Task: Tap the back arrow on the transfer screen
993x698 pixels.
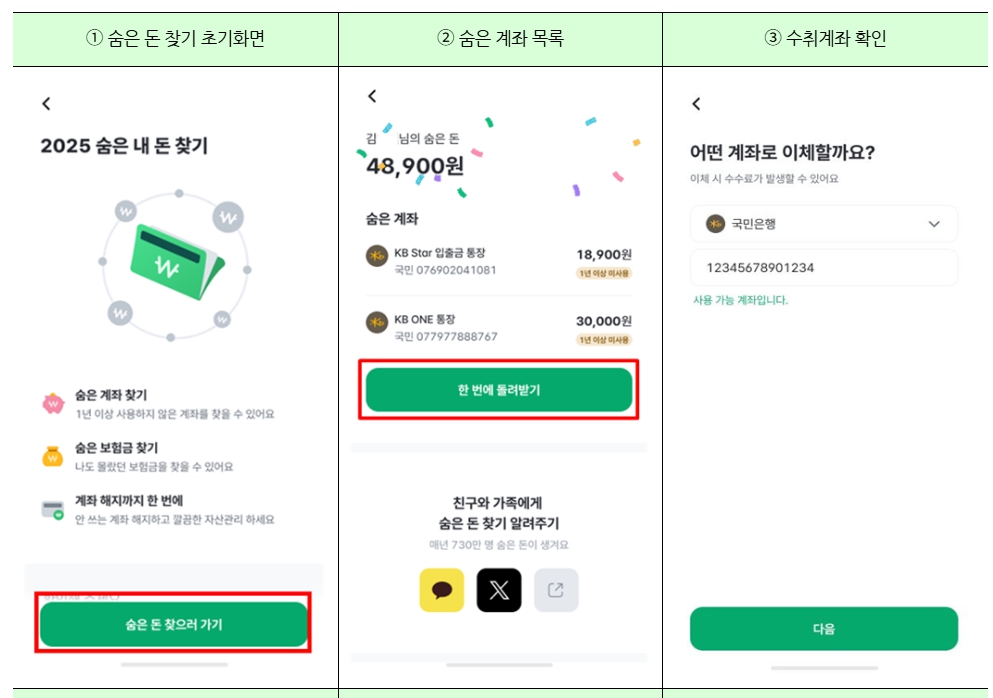Action: 696,102
